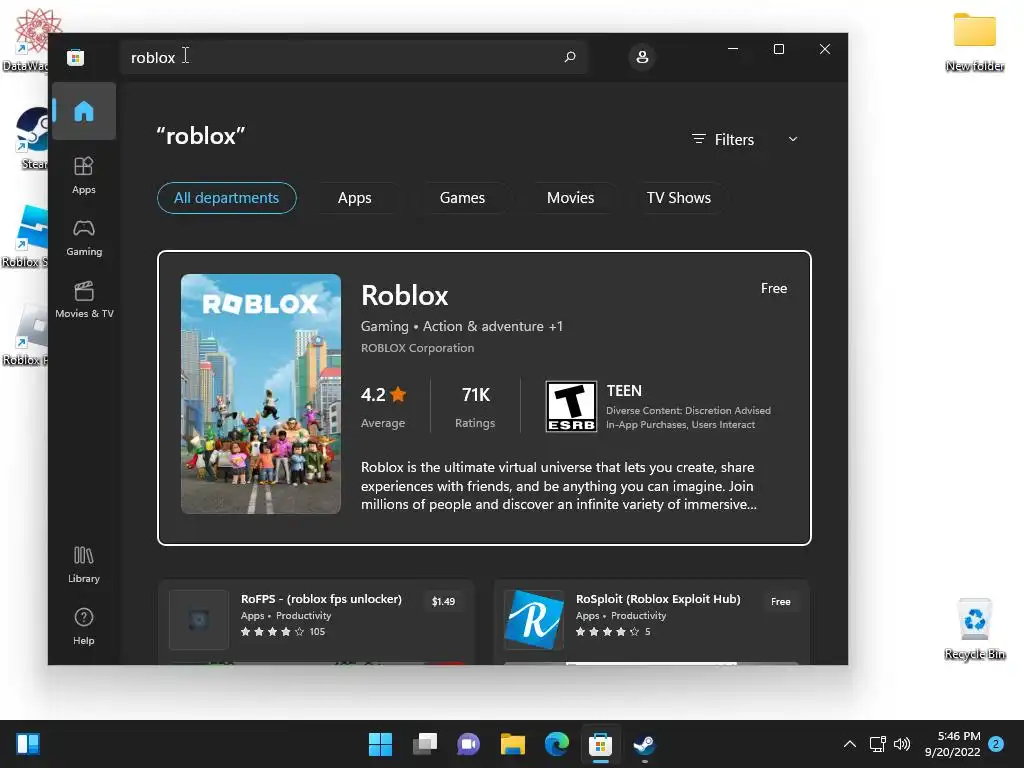Open the Library in sidebar
The width and height of the screenshot is (1024, 768).
click(x=84, y=564)
